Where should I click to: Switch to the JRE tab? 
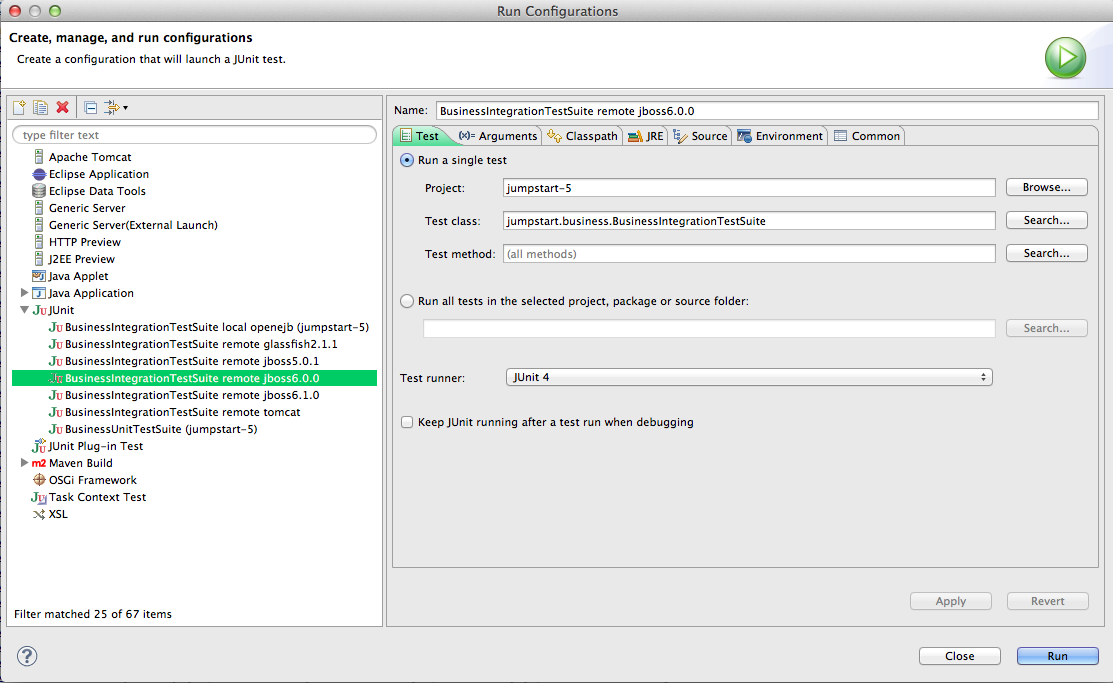point(645,136)
